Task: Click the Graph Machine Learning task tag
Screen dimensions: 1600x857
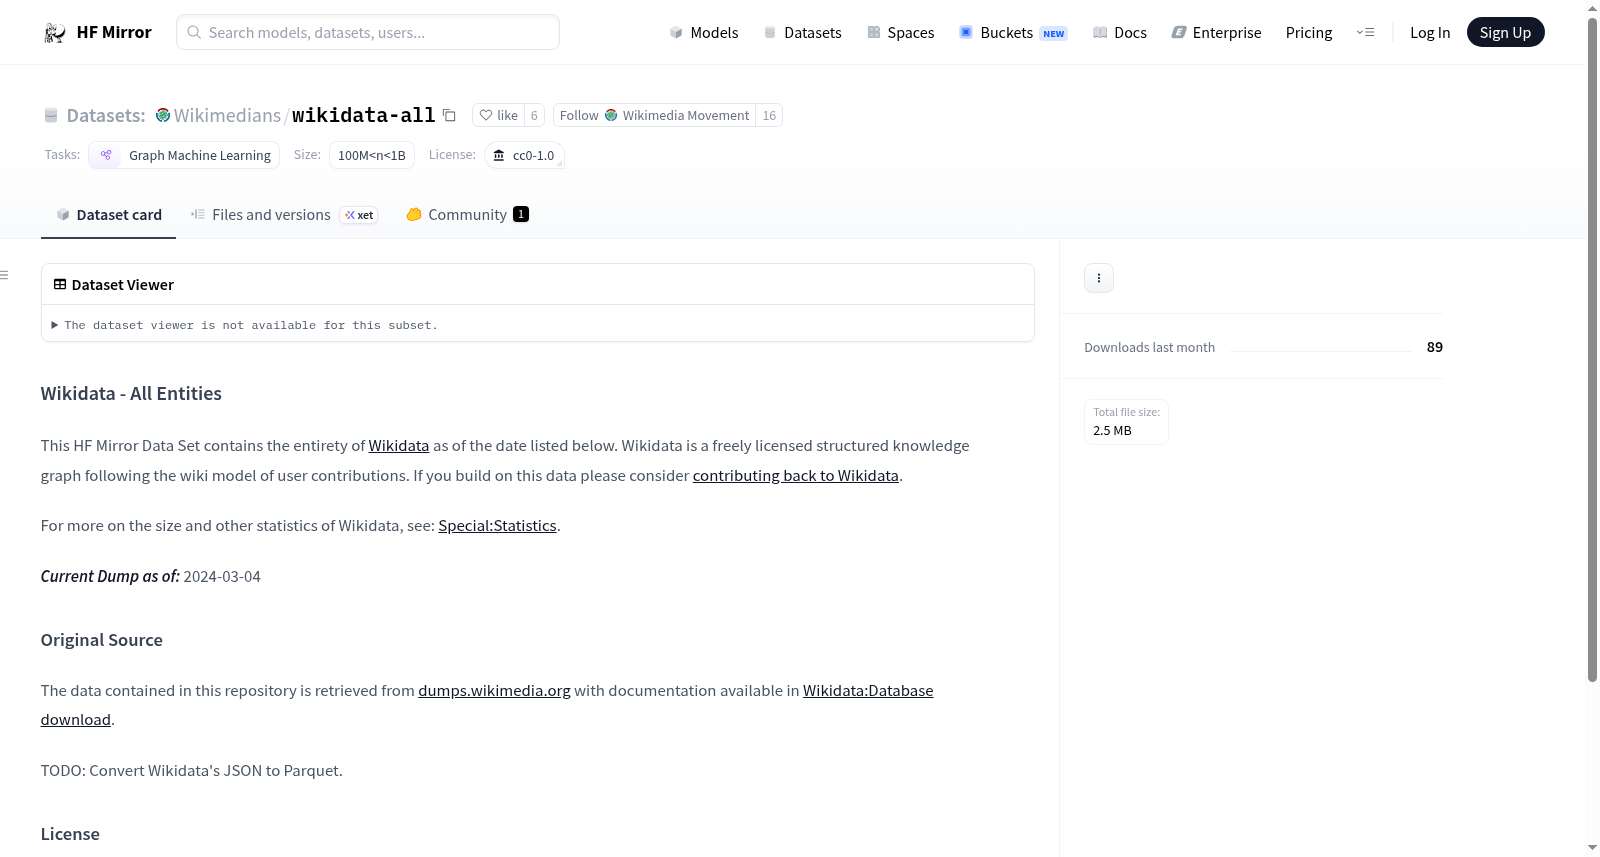Action: tap(184, 156)
